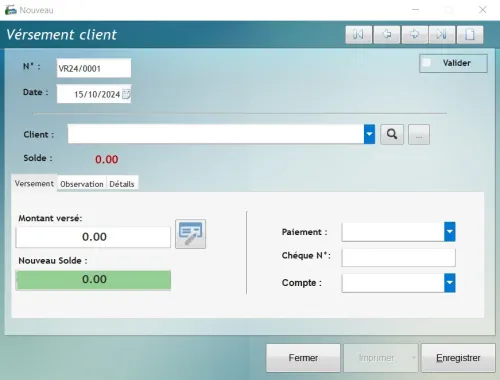Jump to the last record

tap(442, 35)
